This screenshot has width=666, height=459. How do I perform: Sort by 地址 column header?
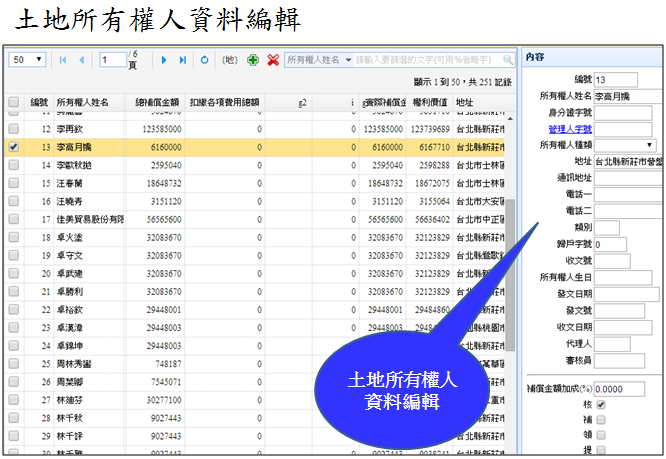point(479,102)
